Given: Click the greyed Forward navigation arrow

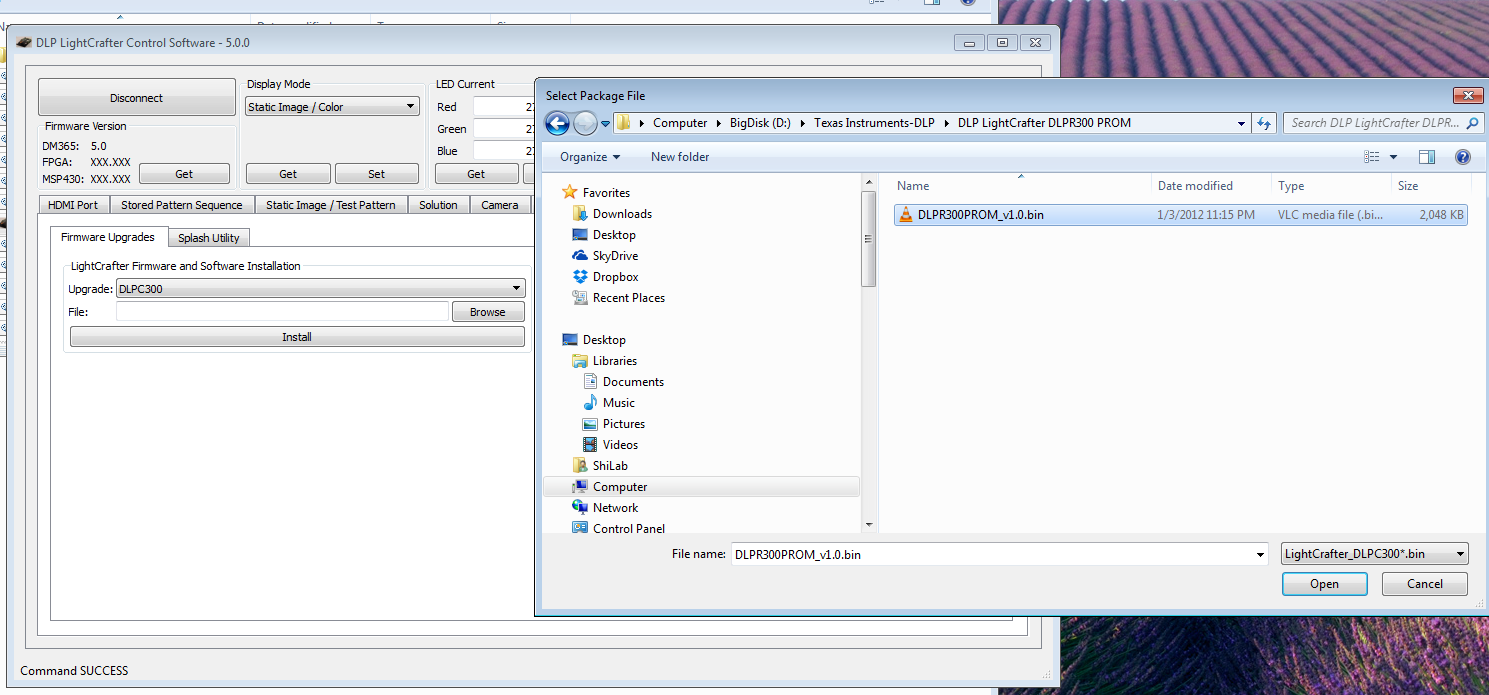Looking at the screenshot, I should 586,123.
